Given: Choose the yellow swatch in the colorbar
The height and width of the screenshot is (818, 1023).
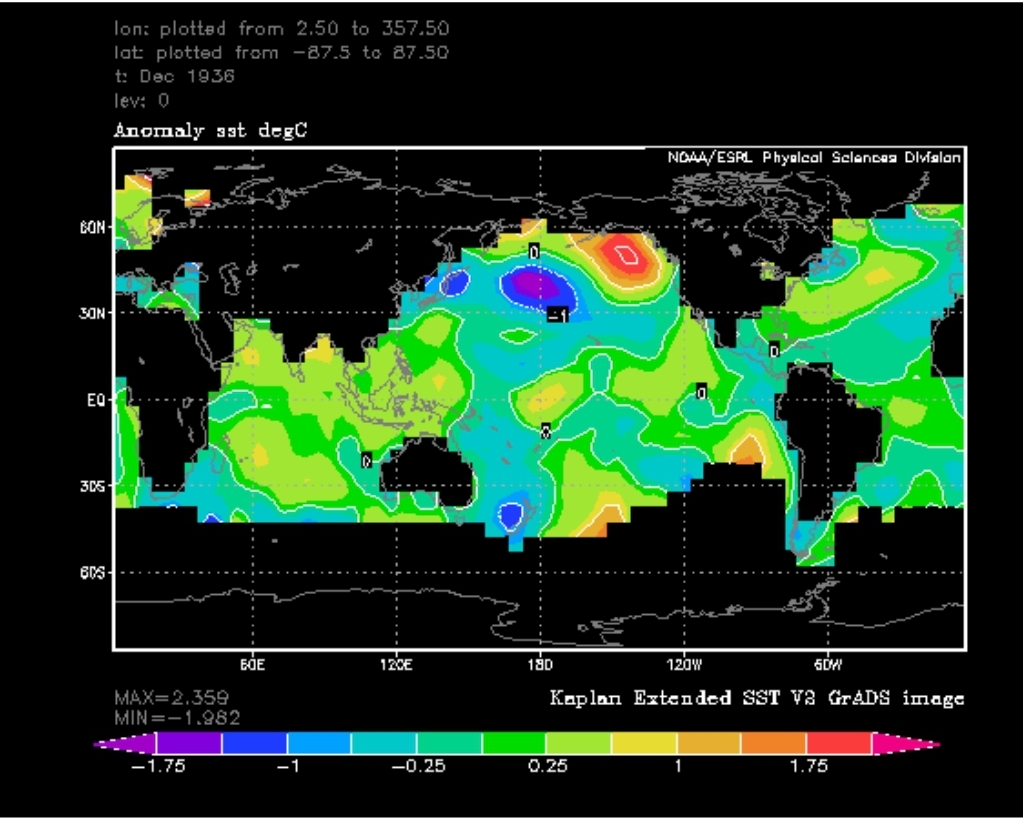Looking at the screenshot, I should click(643, 744).
